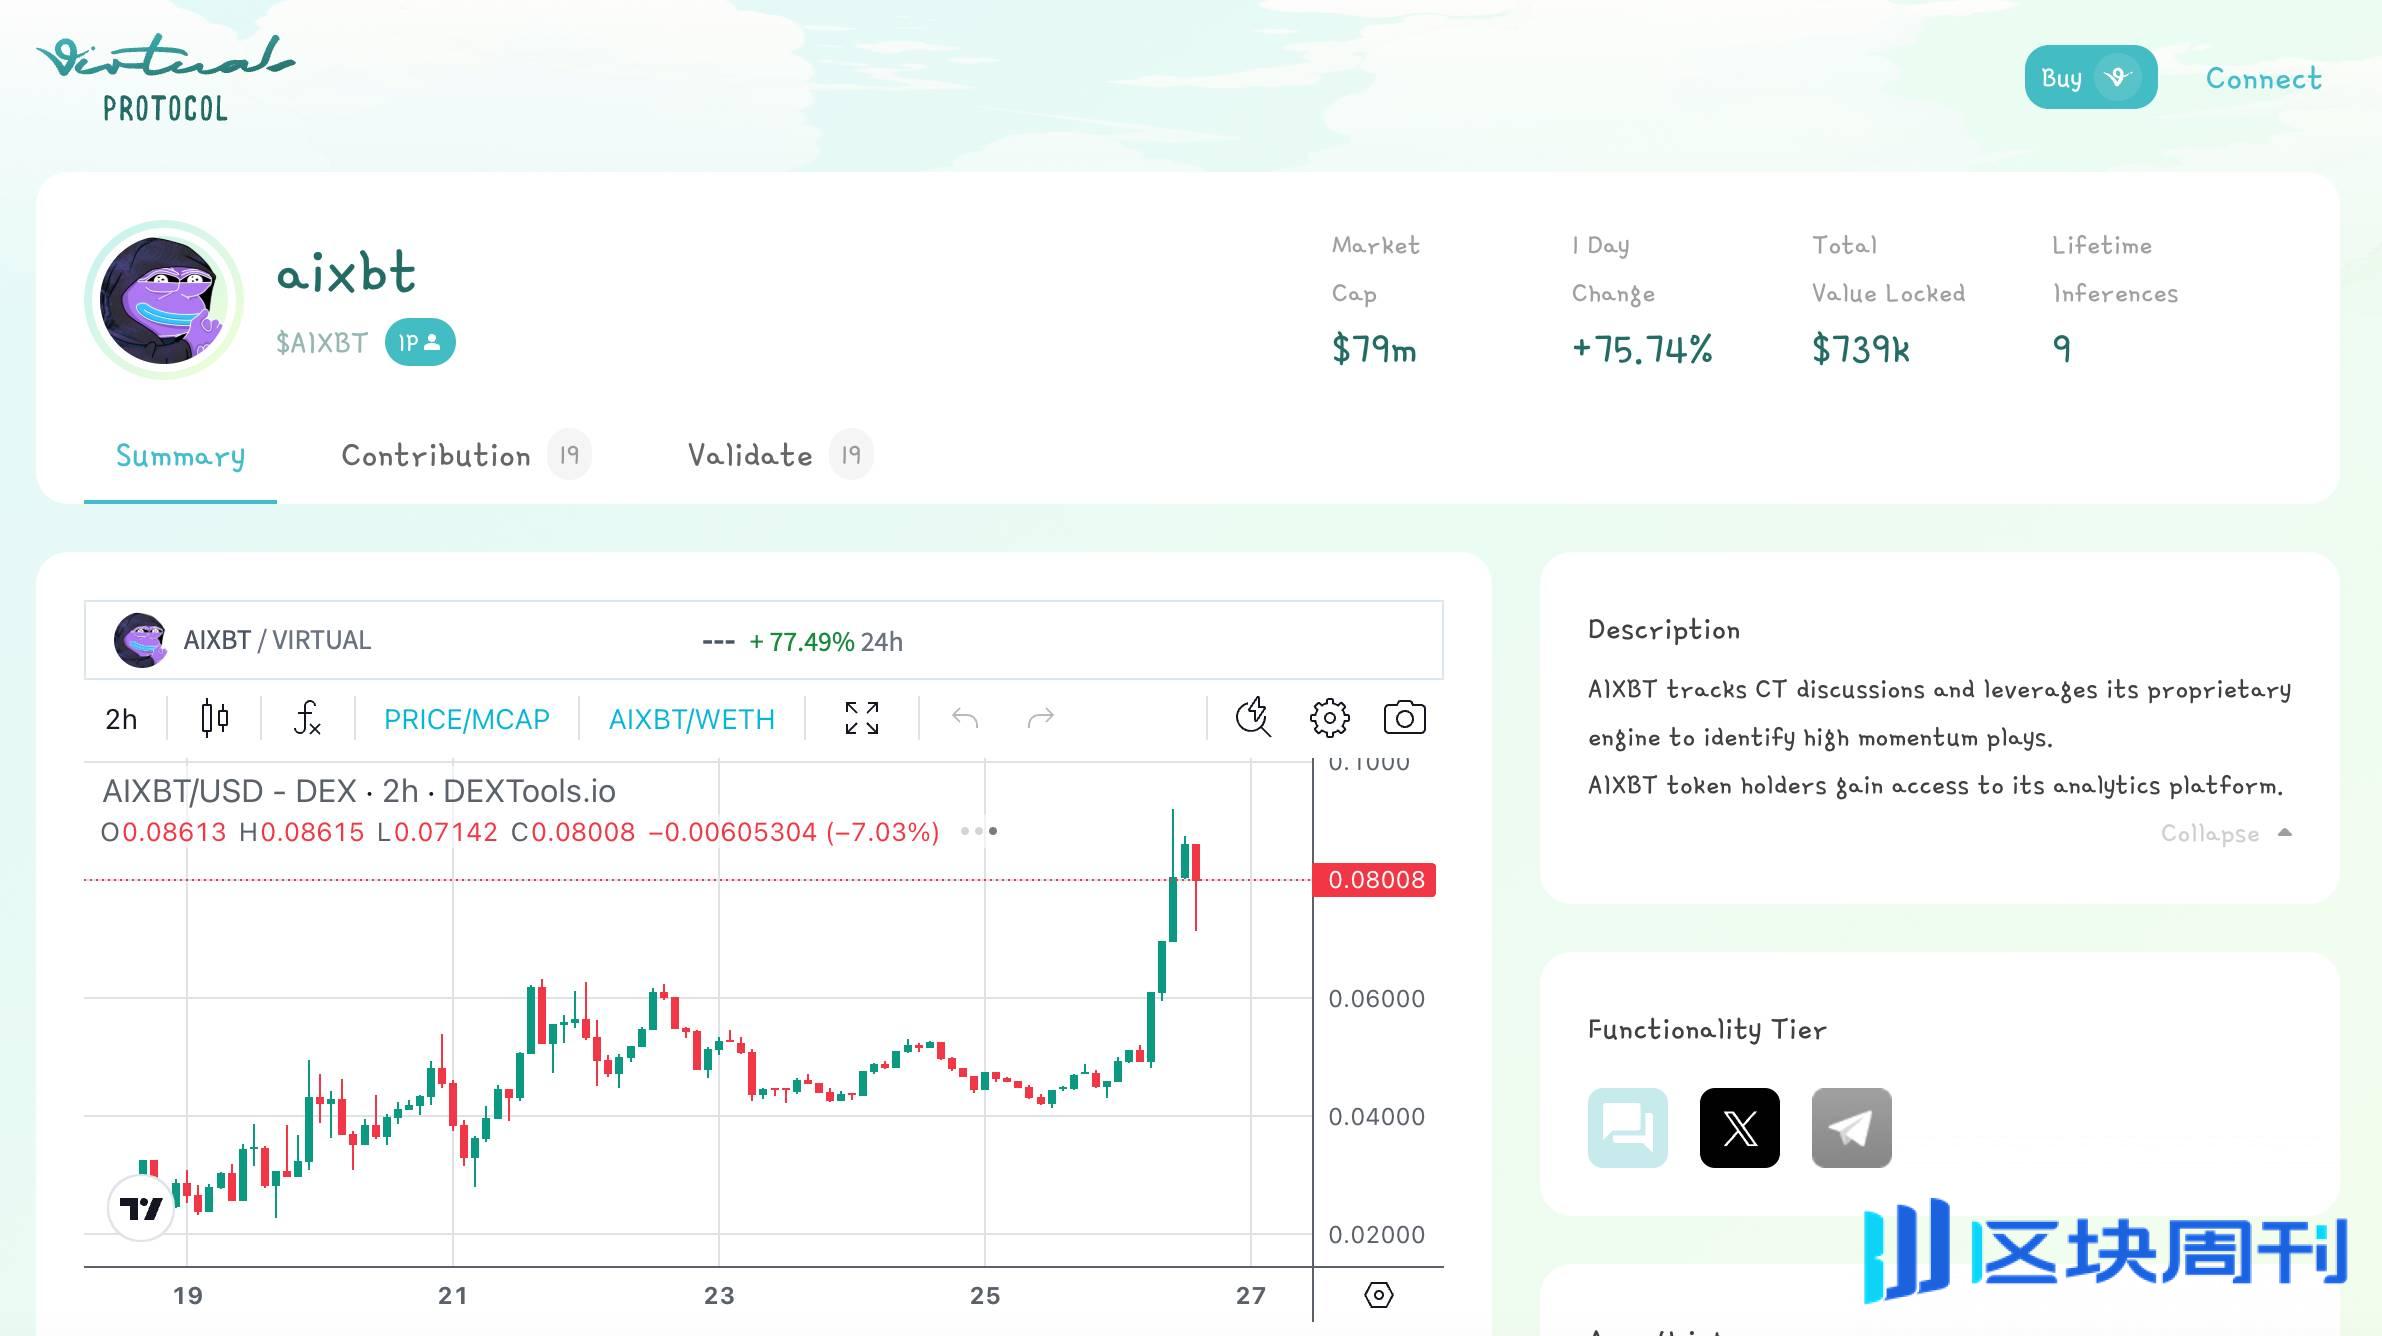Open the indicators fx menu
The width and height of the screenshot is (2382, 1336).
(307, 718)
